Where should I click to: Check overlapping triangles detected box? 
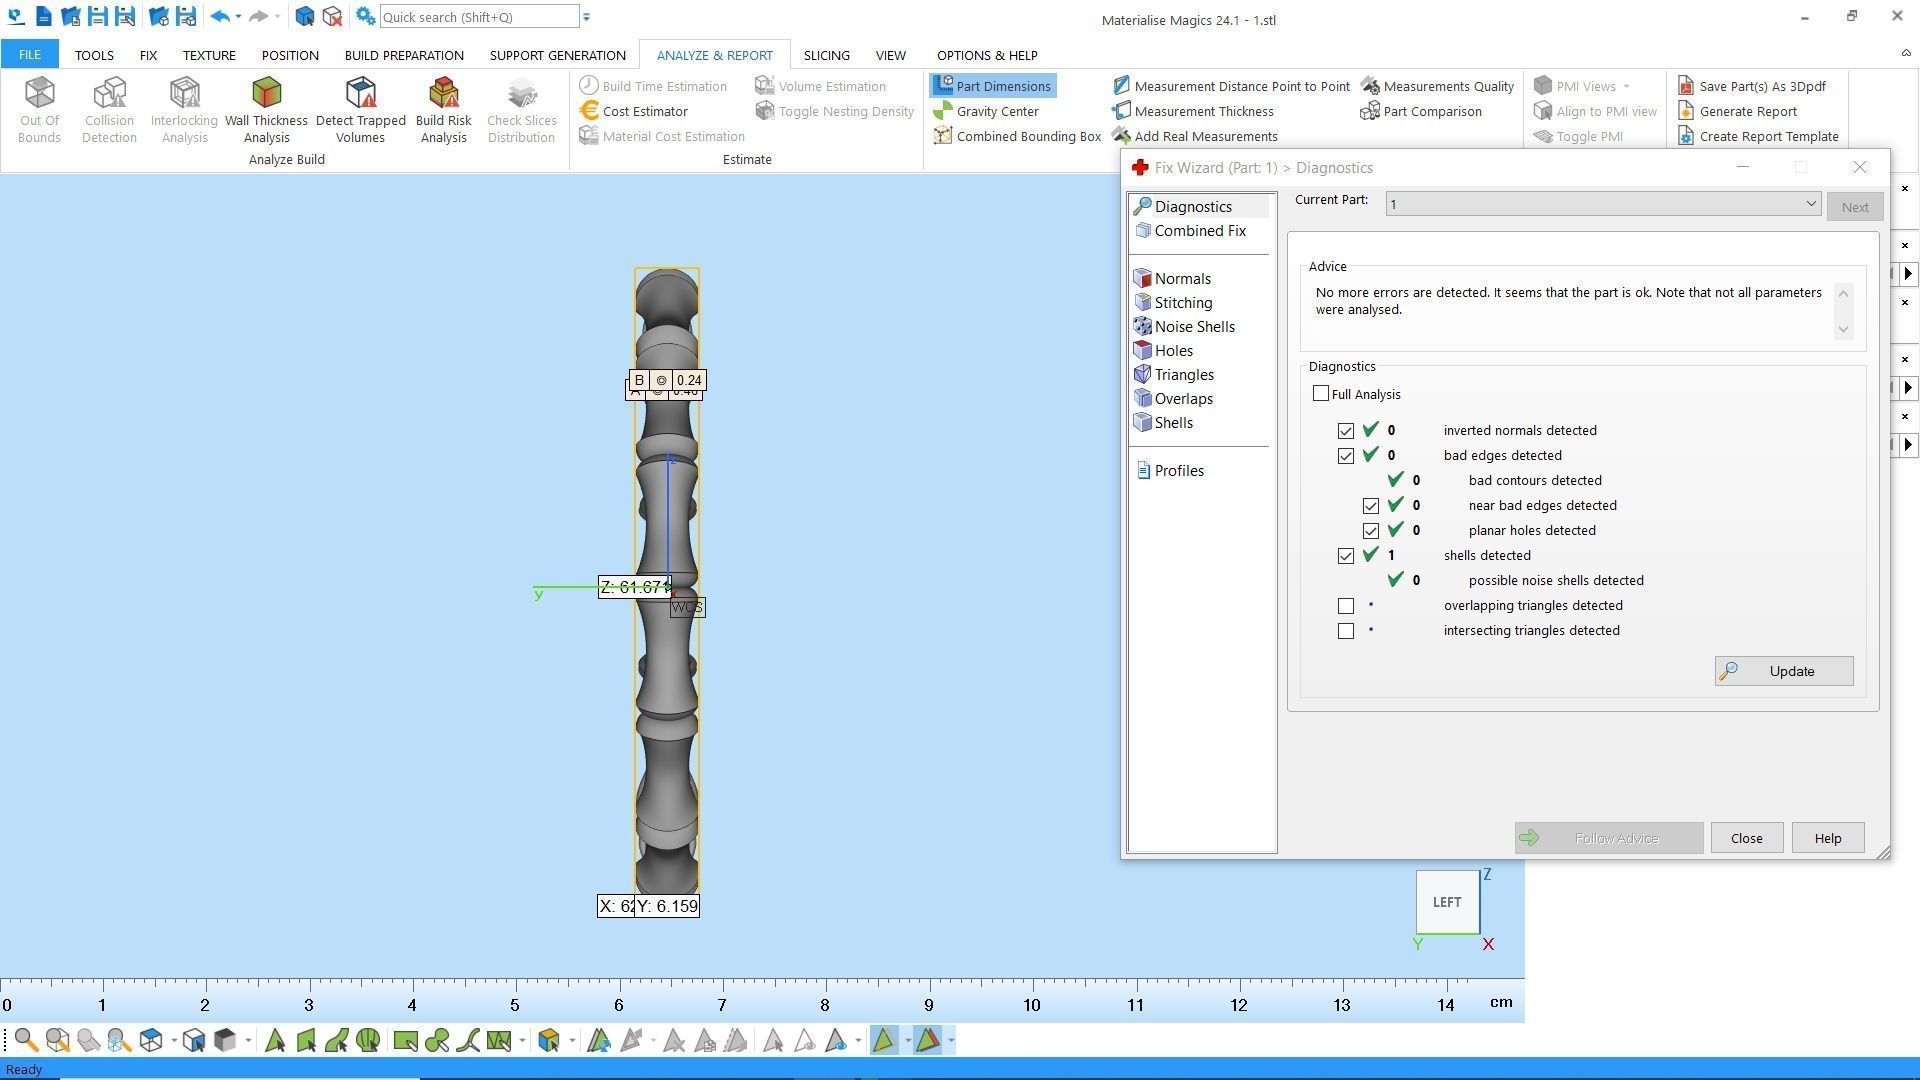tap(1346, 606)
